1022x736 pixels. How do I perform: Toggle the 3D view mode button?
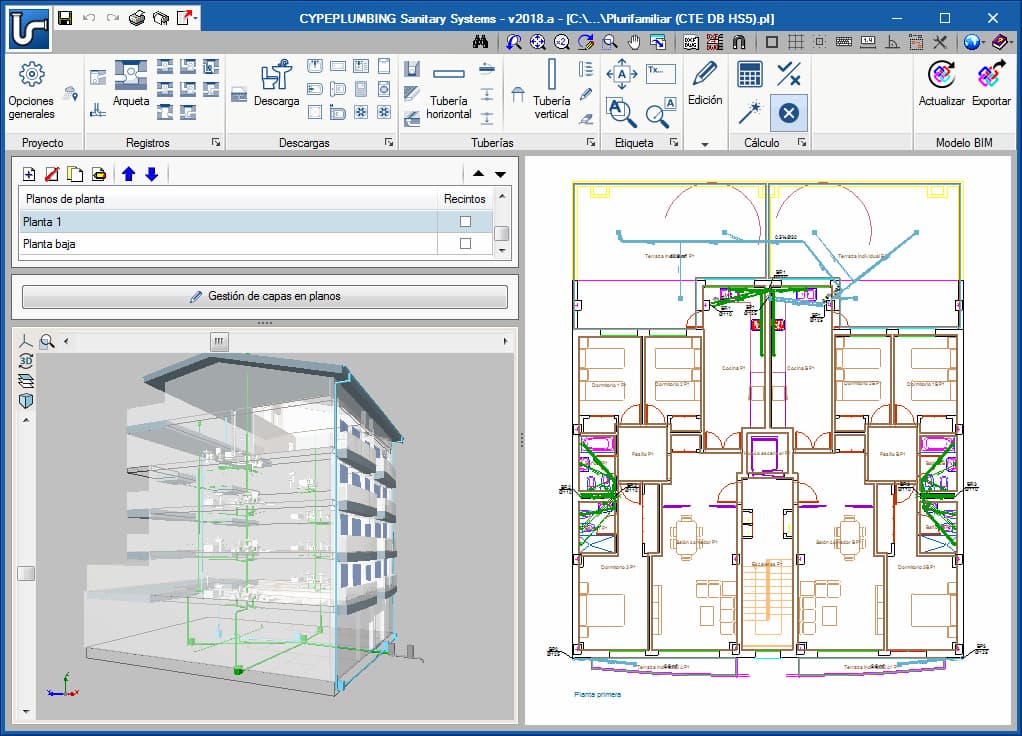coord(26,360)
